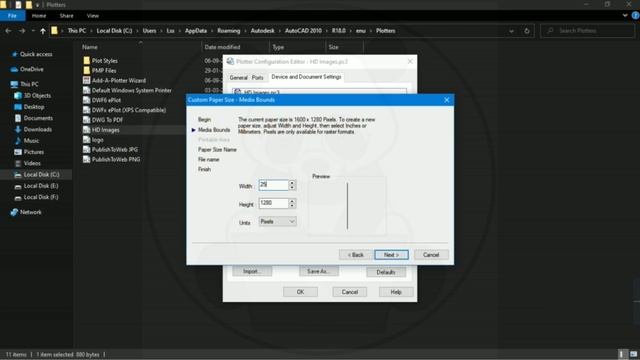Select Local Disk (F:) in sidebar
640x360 pixels.
41,197
